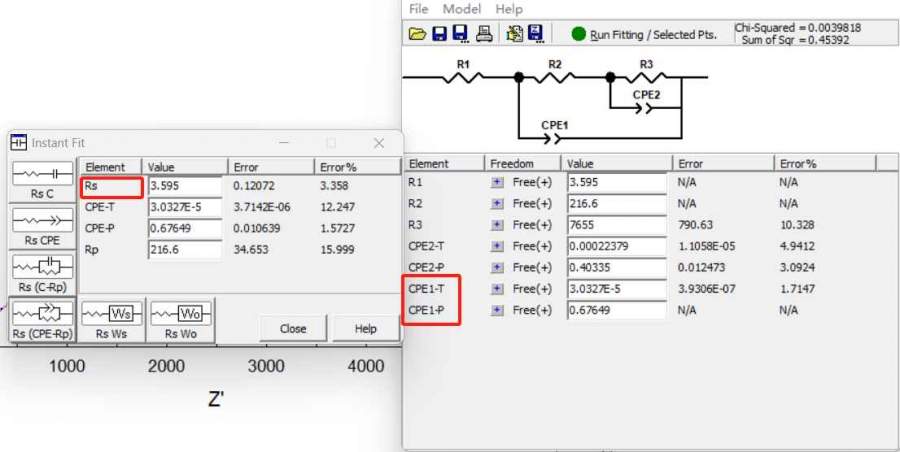
Task: Toggle freedom button for R3 row
Action: [x=497, y=225]
